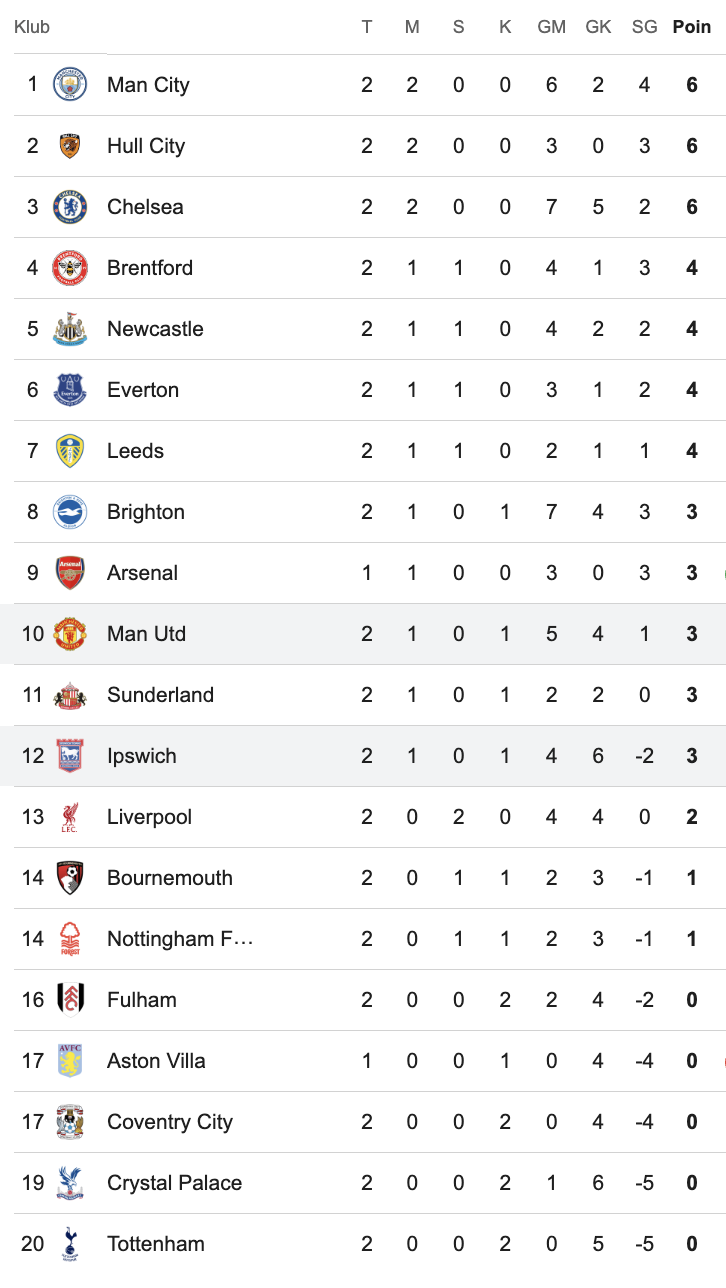Click the Liverpool club crest
The height and width of the screenshot is (1288, 726).
70,817
